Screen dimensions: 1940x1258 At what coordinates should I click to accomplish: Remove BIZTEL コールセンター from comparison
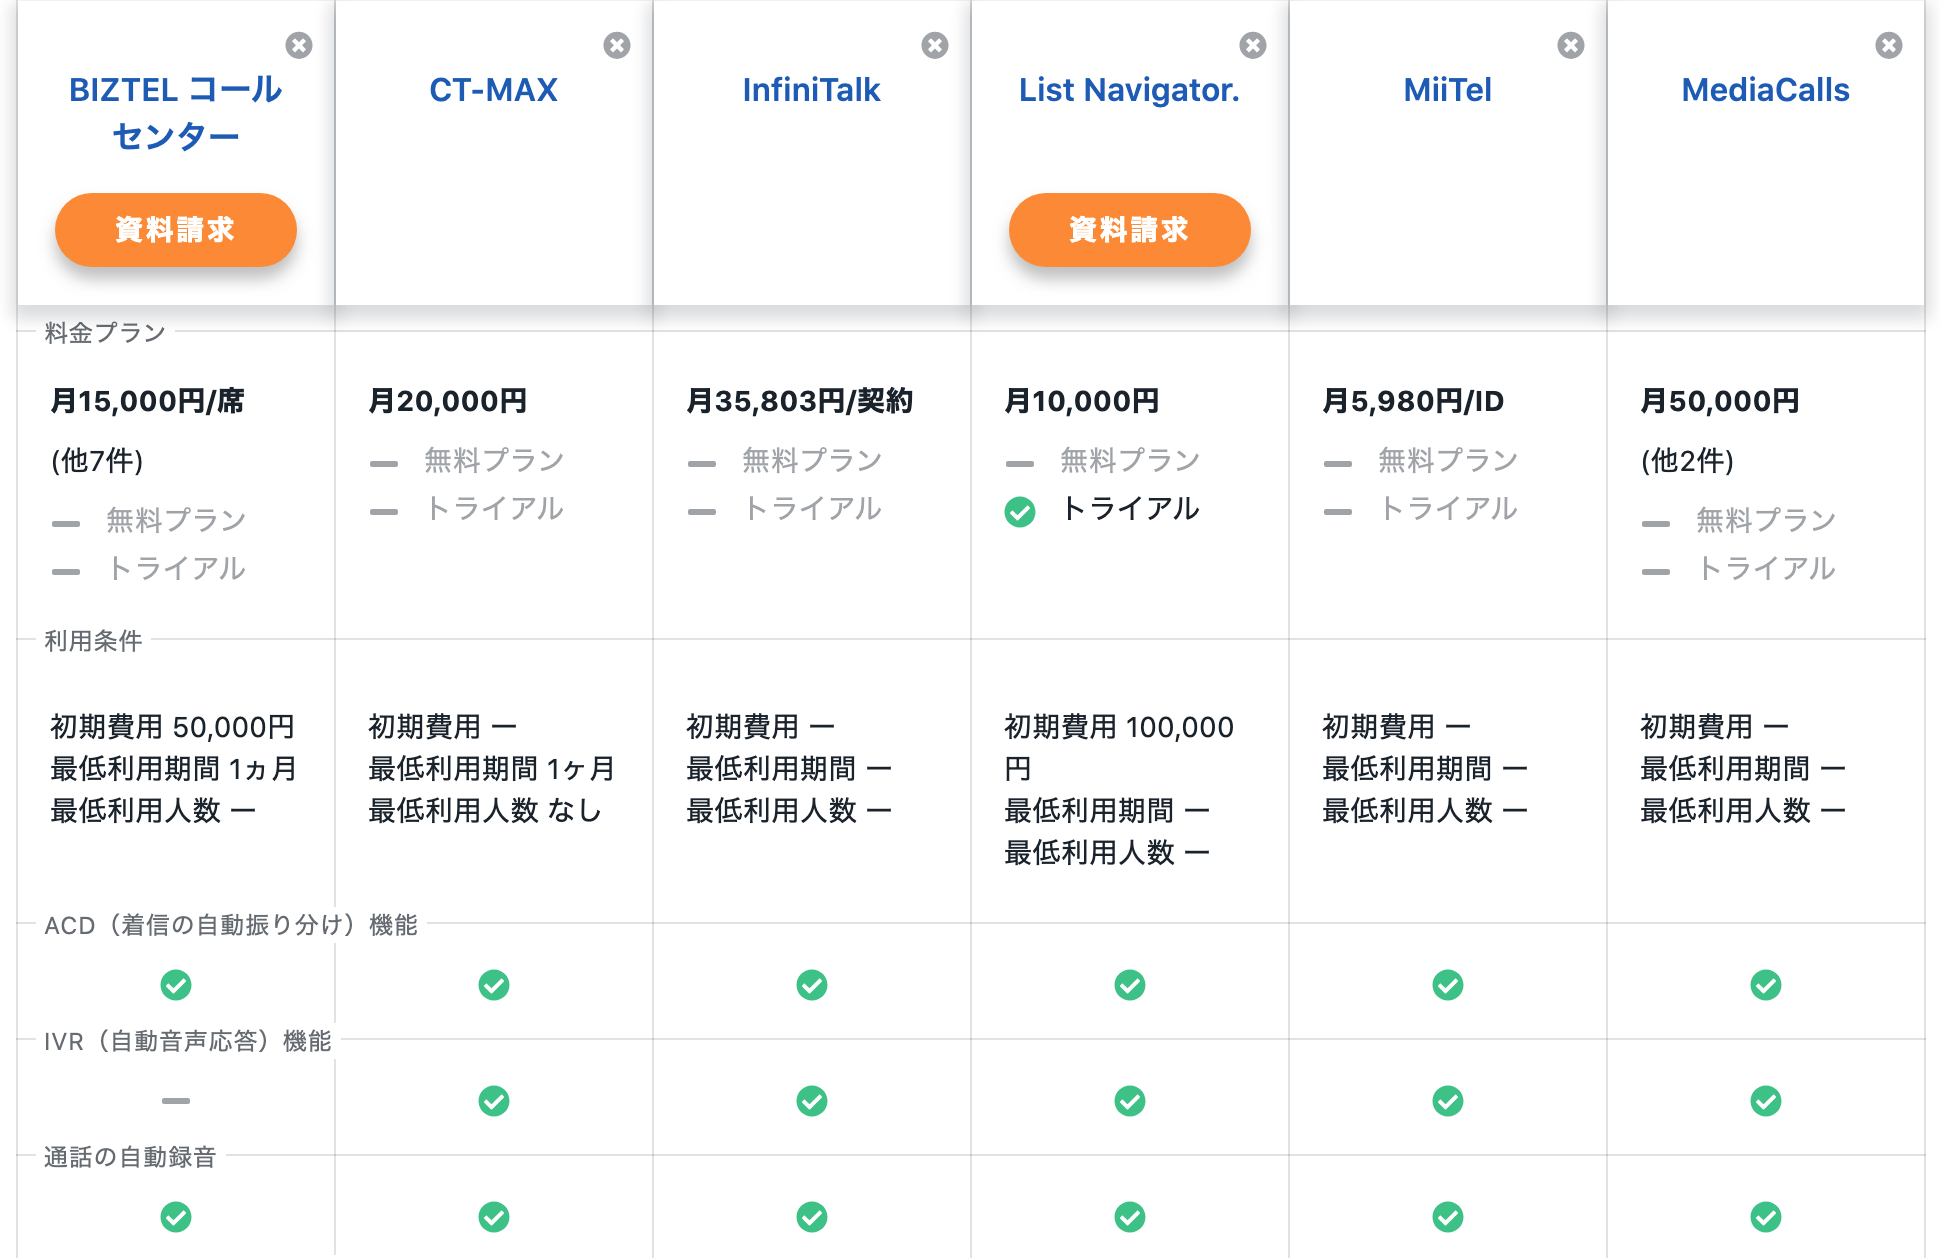coord(299,45)
